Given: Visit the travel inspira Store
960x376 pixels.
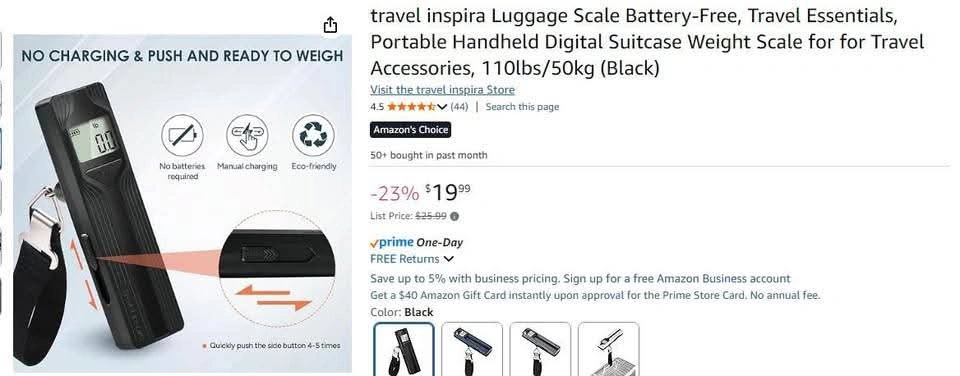Looking at the screenshot, I should 442,90.
